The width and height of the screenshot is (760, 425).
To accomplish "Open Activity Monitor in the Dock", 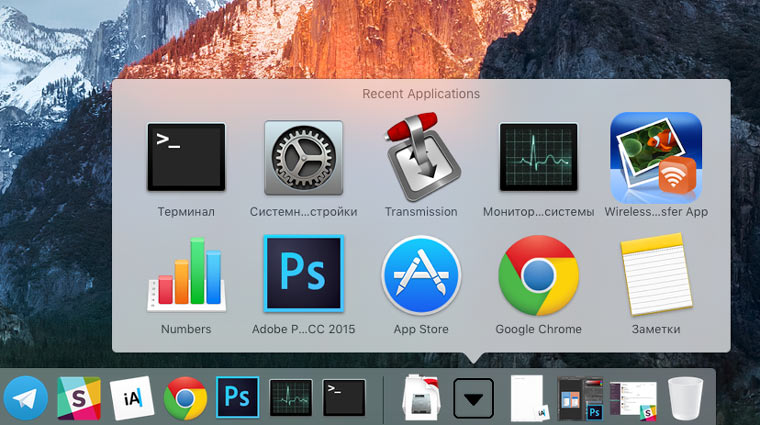I will click(x=291, y=397).
